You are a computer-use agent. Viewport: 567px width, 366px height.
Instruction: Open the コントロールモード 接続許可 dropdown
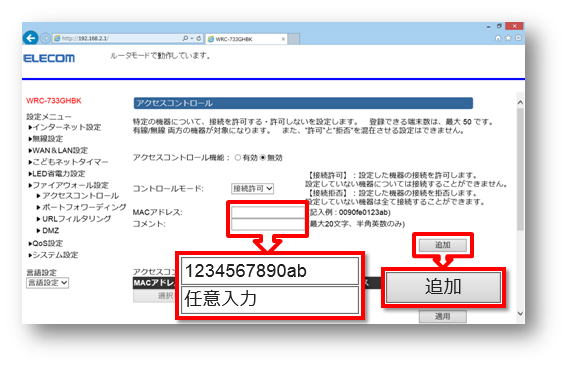pos(252,188)
